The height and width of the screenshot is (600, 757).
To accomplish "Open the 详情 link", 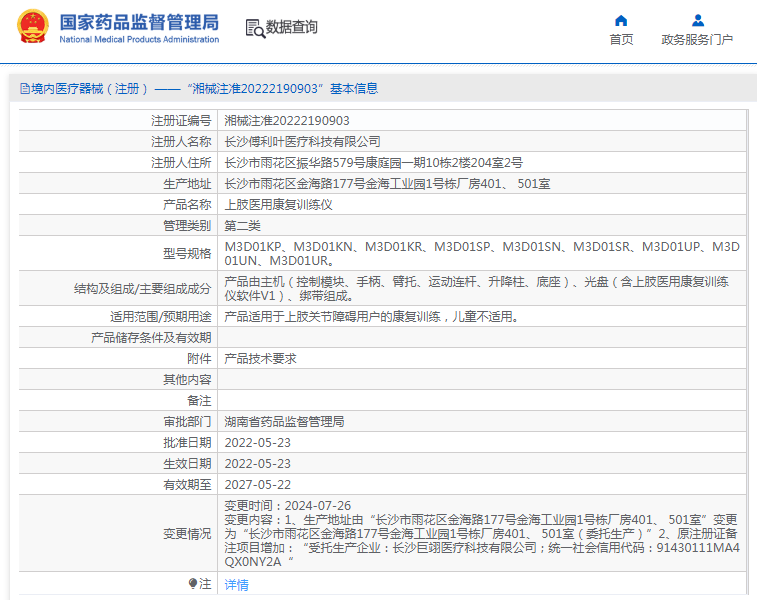I will point(237,585).
